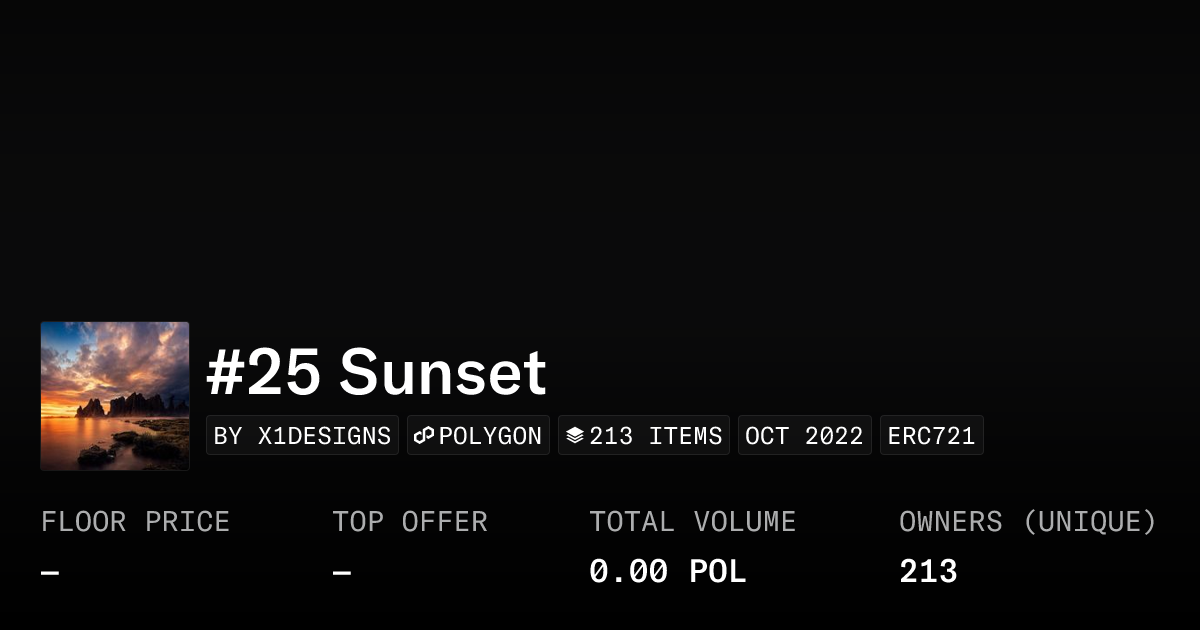Select the POLYGON chain label text
The height and width of the screenshot is (630, 1200).
tap(490, 436)
